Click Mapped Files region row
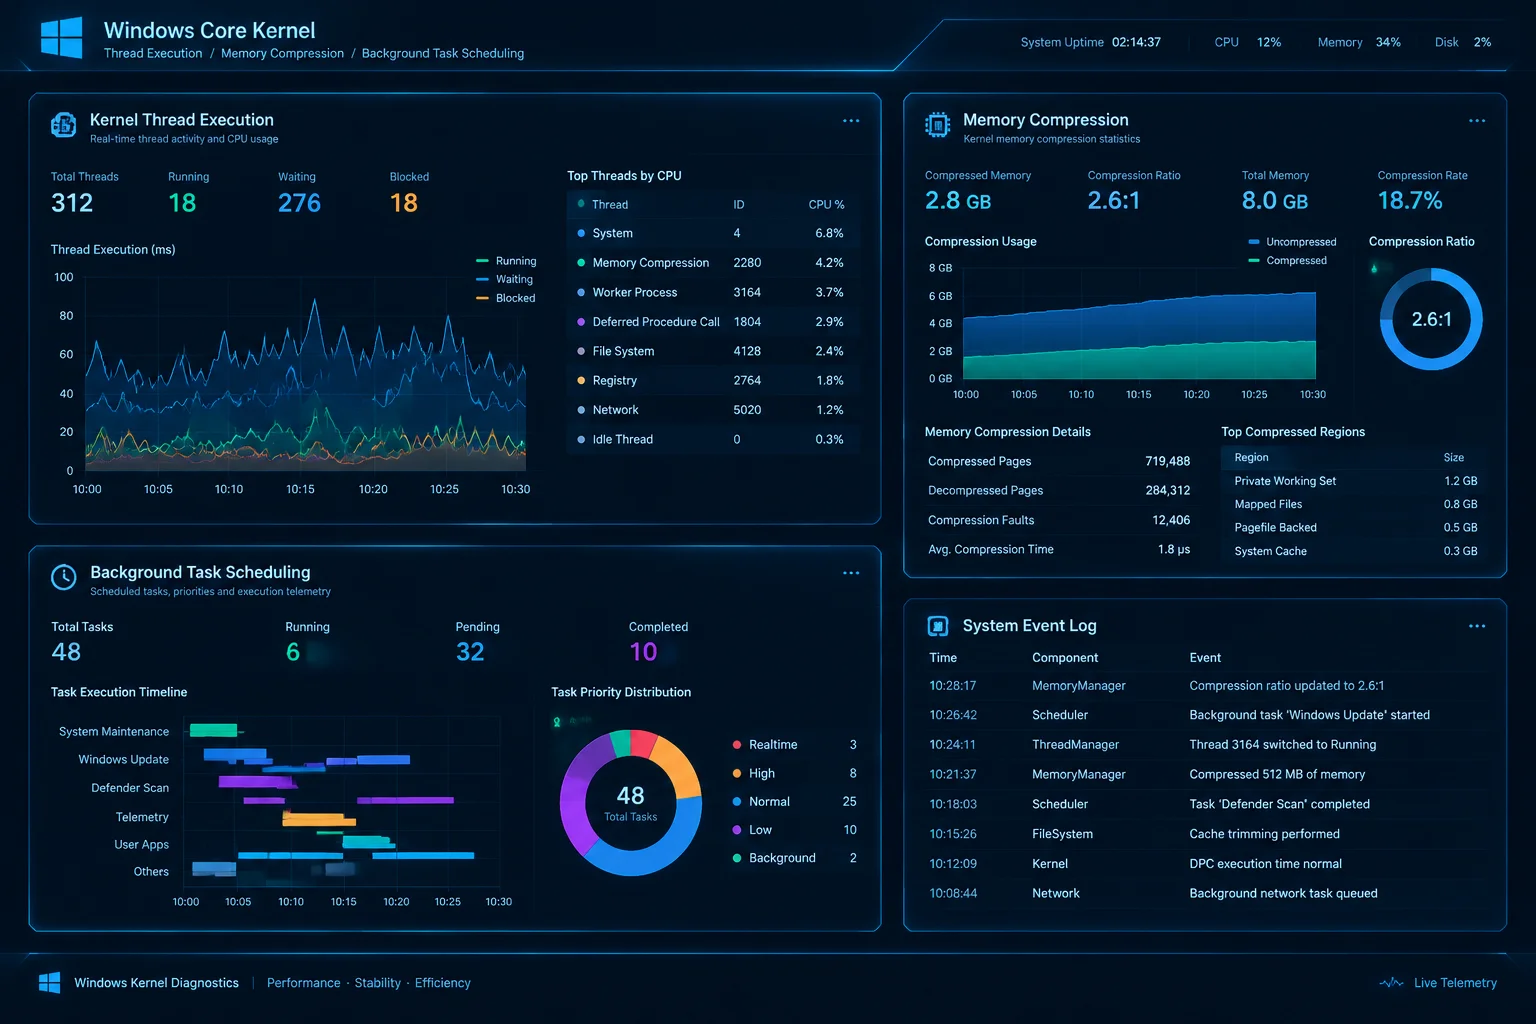The image size is (1536, 1024). tap(1355, 504)
